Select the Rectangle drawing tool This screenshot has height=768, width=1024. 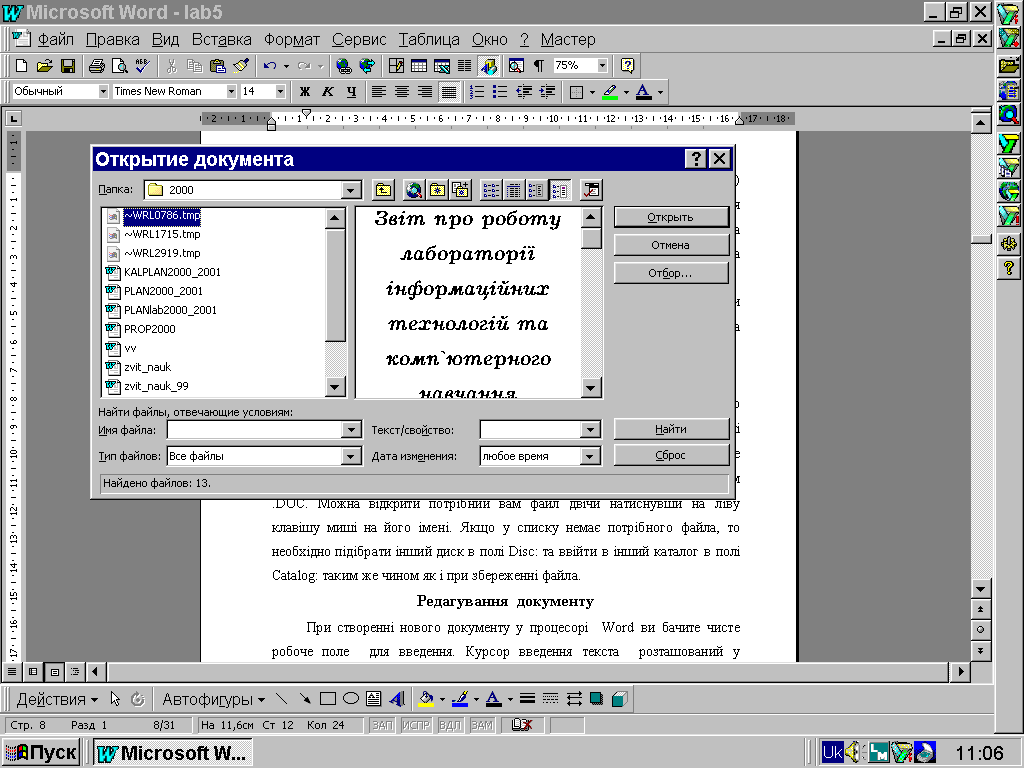point(328,699)
